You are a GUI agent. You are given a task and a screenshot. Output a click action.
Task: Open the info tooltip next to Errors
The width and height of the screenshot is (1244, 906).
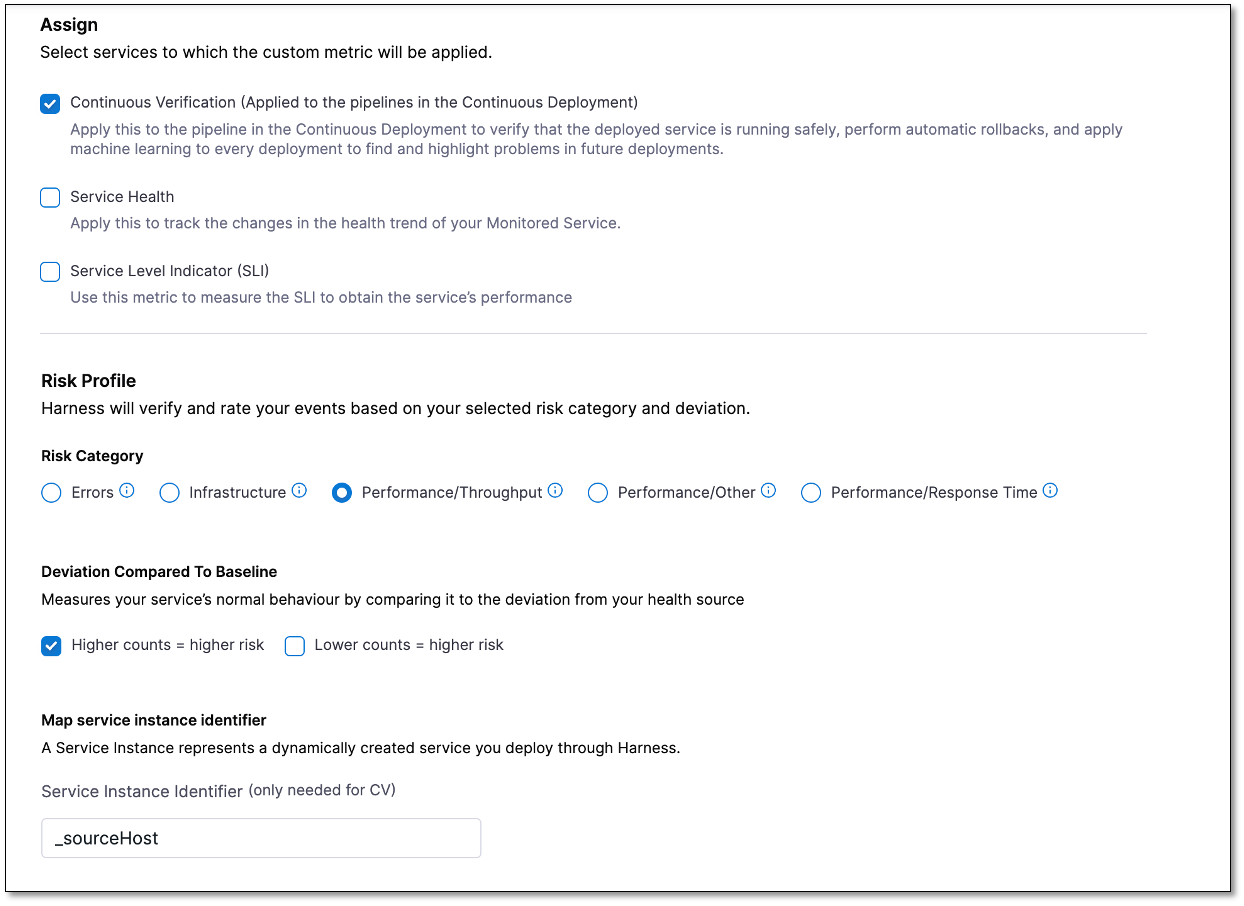(126, 491)
